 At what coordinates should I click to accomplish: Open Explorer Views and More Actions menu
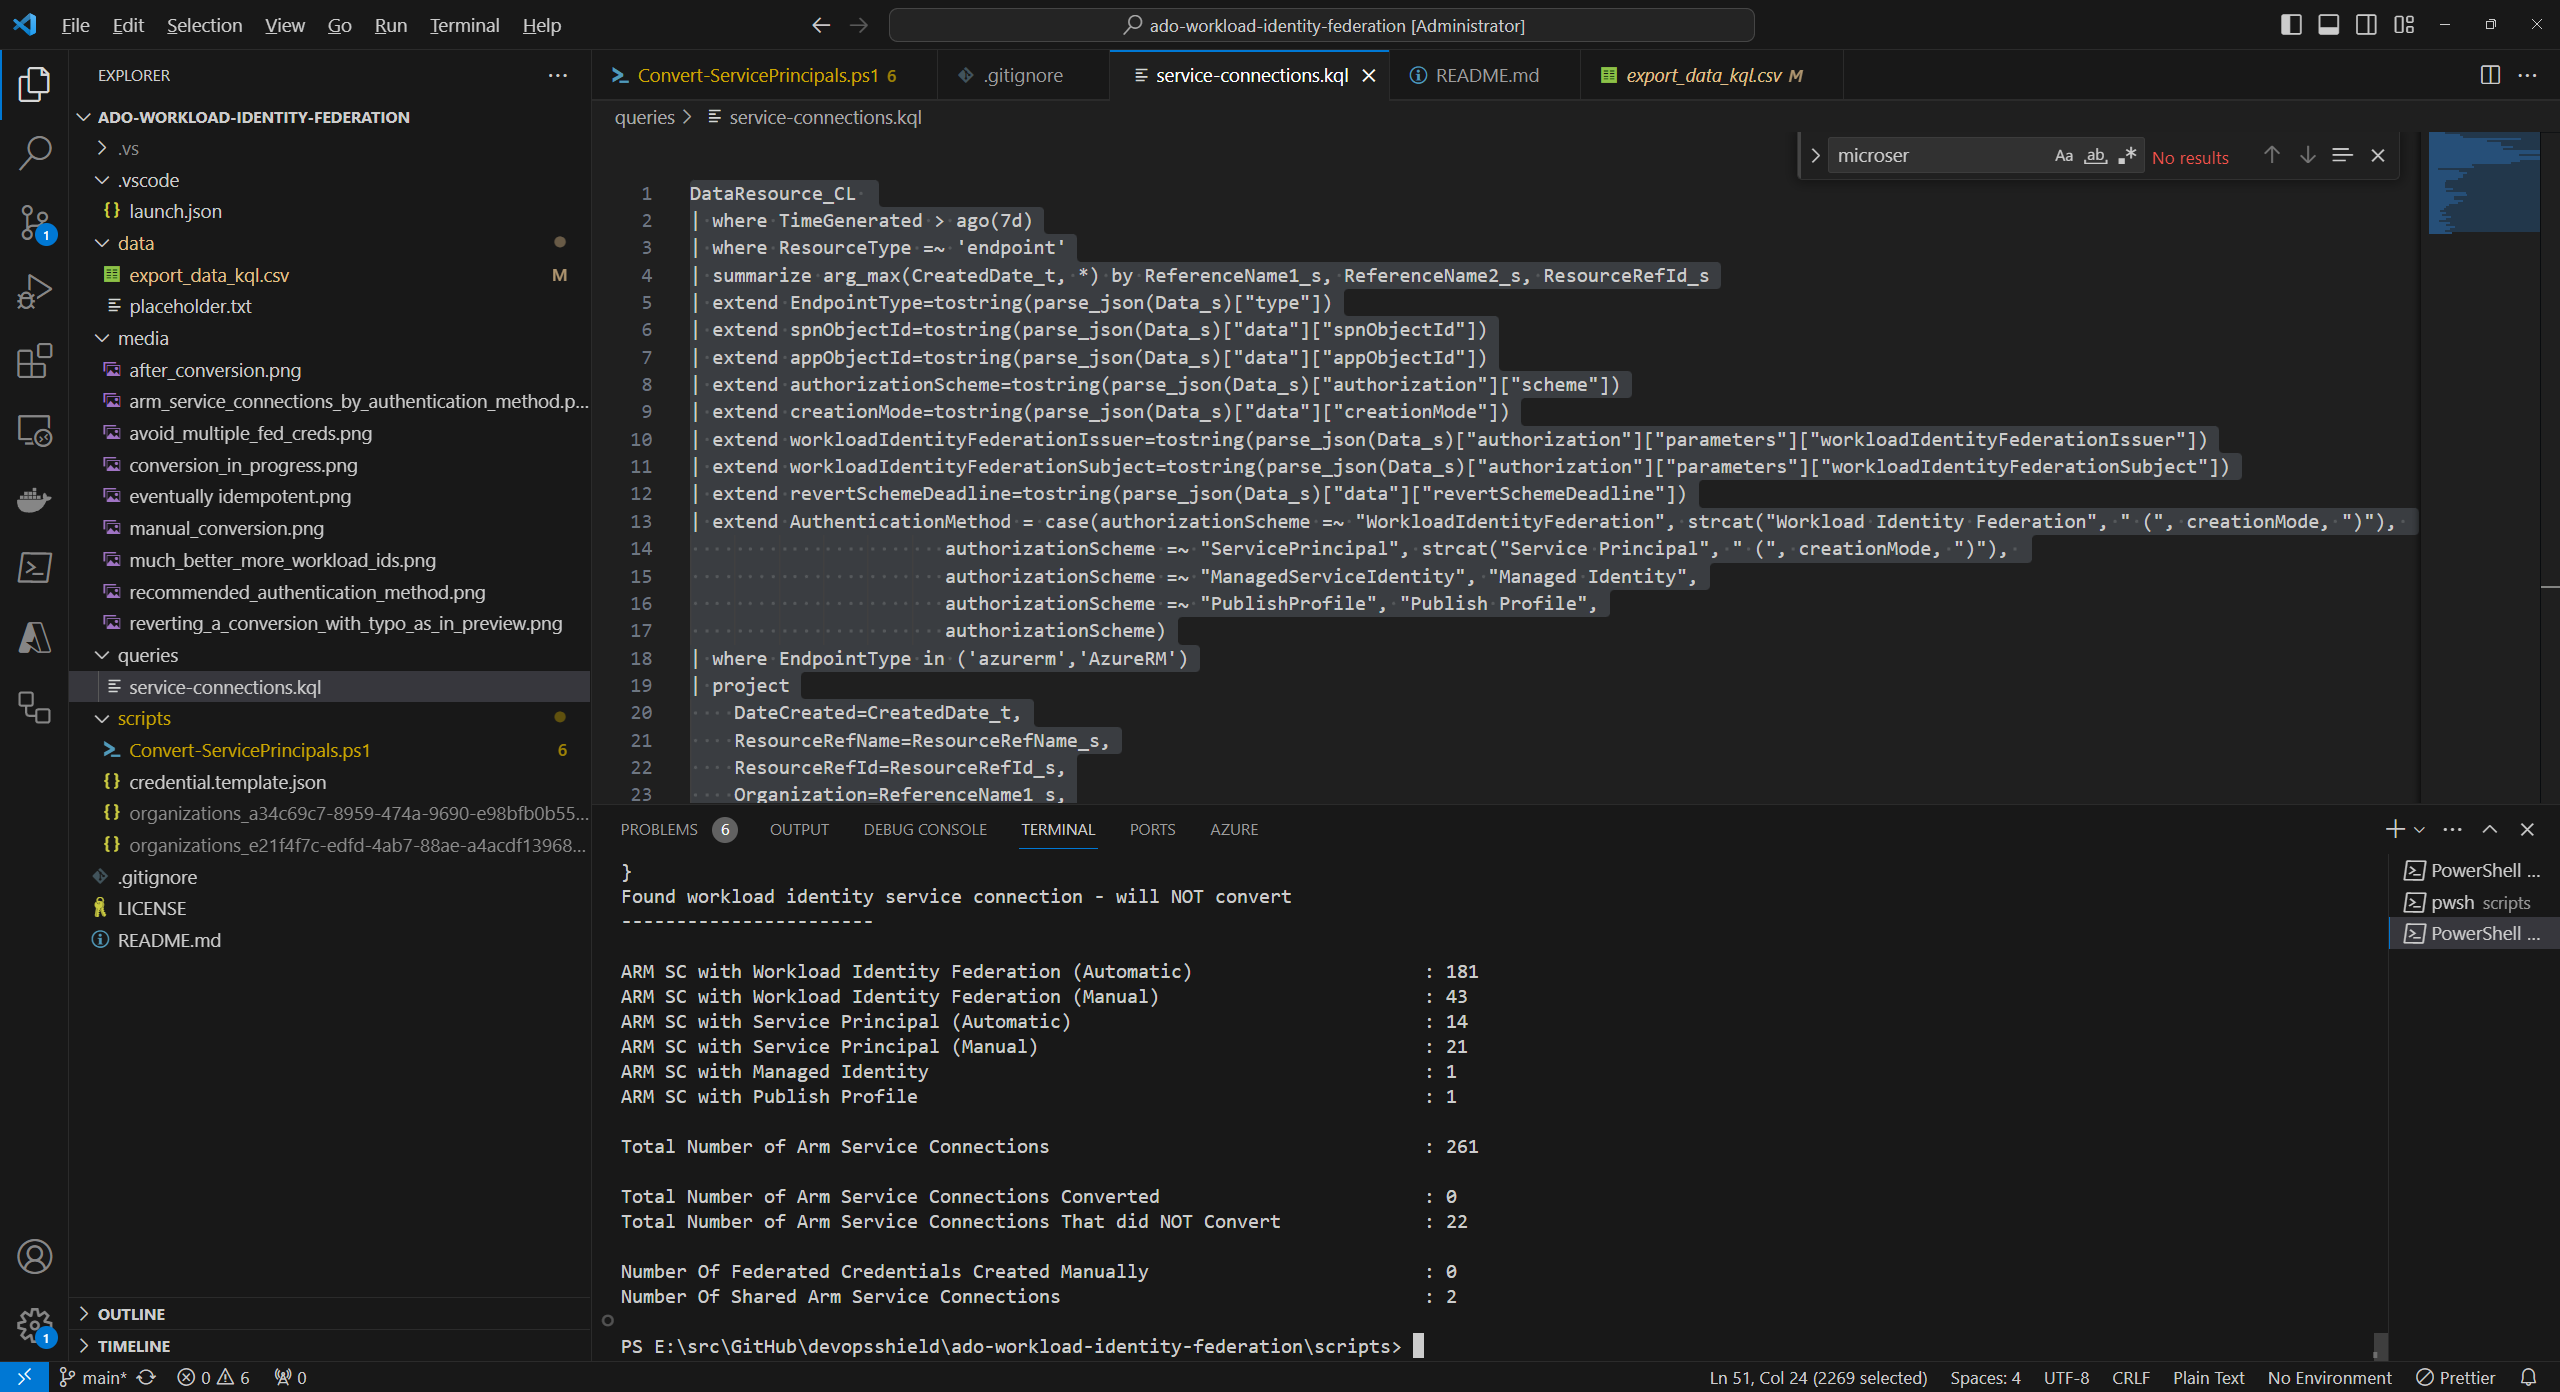click(x=558, y=75)
